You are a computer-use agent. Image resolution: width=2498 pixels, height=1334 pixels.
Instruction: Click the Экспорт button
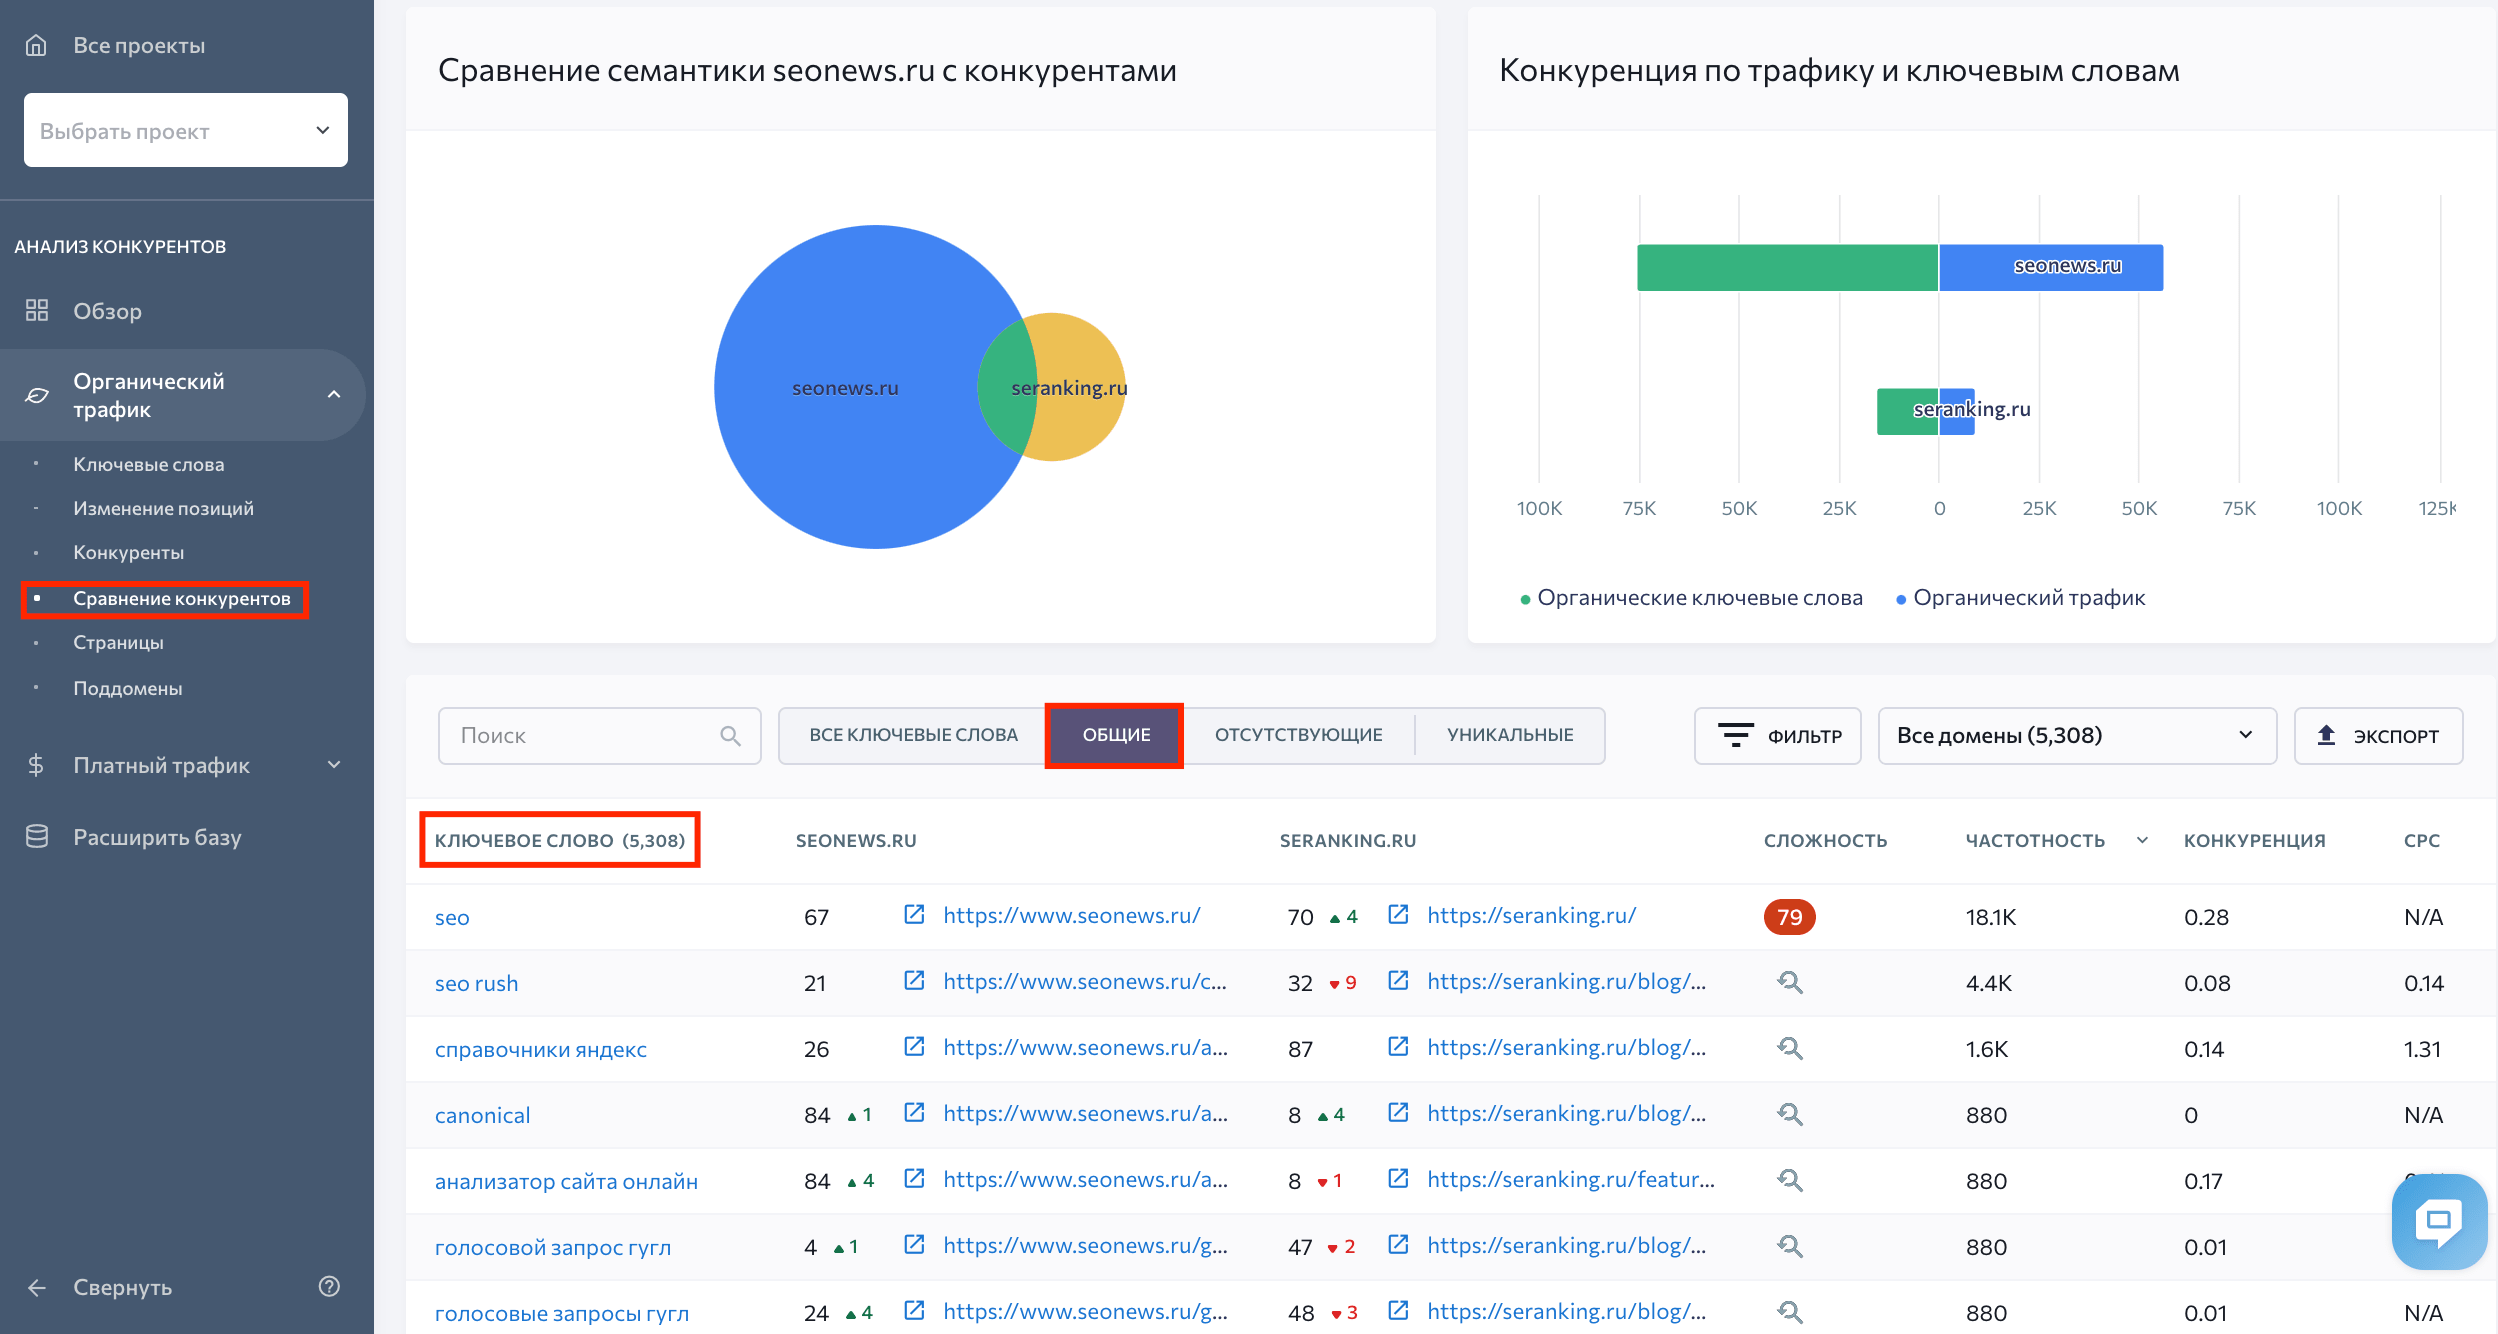click(x=2378, y=735)
